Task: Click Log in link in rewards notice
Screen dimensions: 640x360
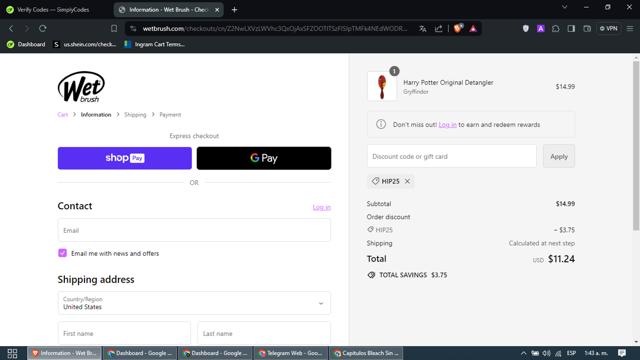Action: click(x=447, y=124)
